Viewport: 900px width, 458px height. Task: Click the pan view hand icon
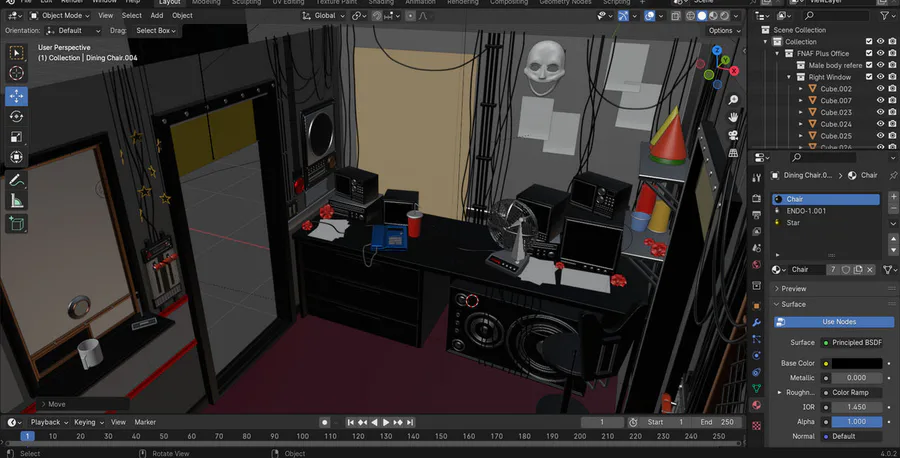(x=733, y=118)
